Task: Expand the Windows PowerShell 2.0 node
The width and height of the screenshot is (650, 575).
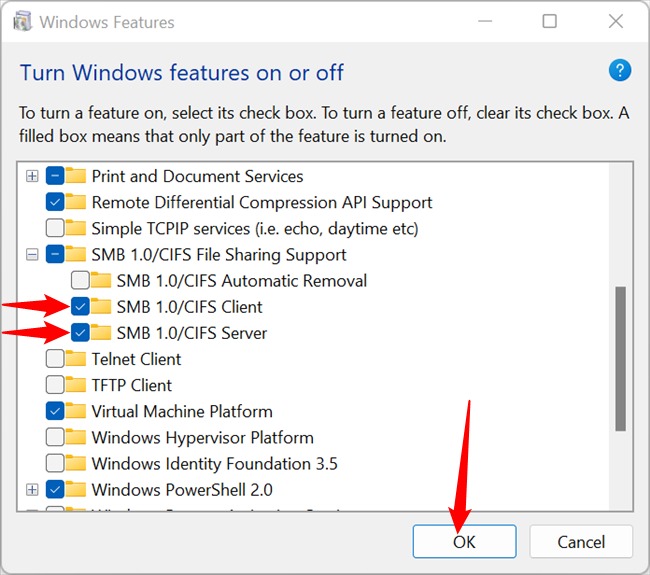Action: pyautogui.click(x=33, y=490)
